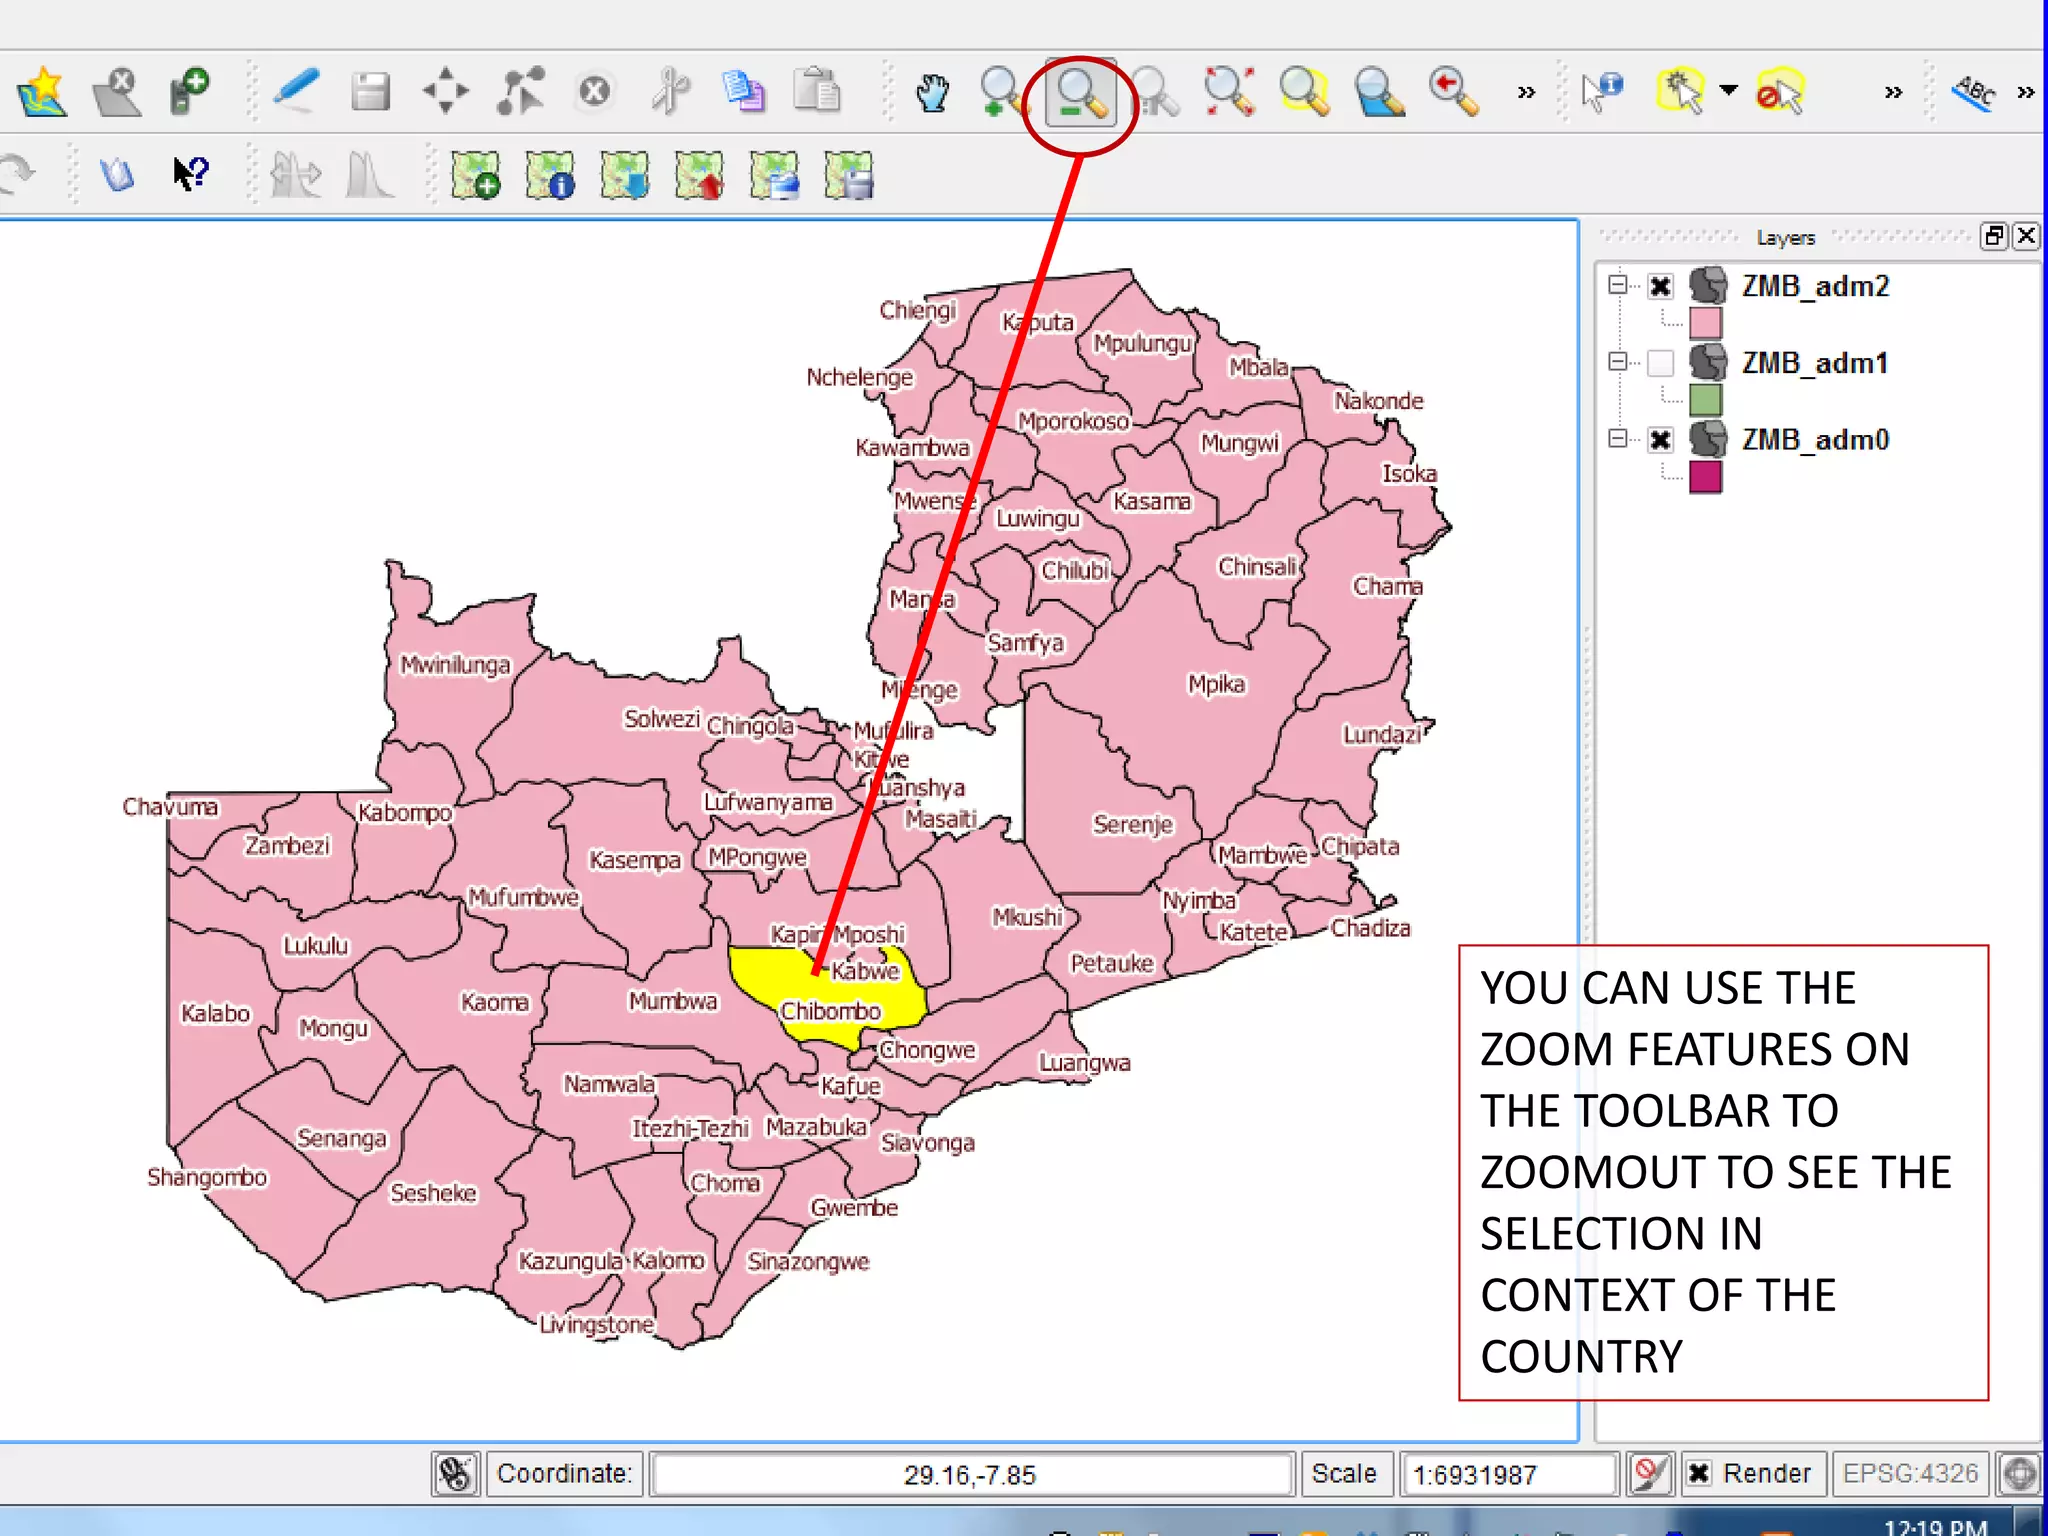Click the Coordinate input field
The height and width of the screenshot is (1536, 2048).
point(971,1474)
